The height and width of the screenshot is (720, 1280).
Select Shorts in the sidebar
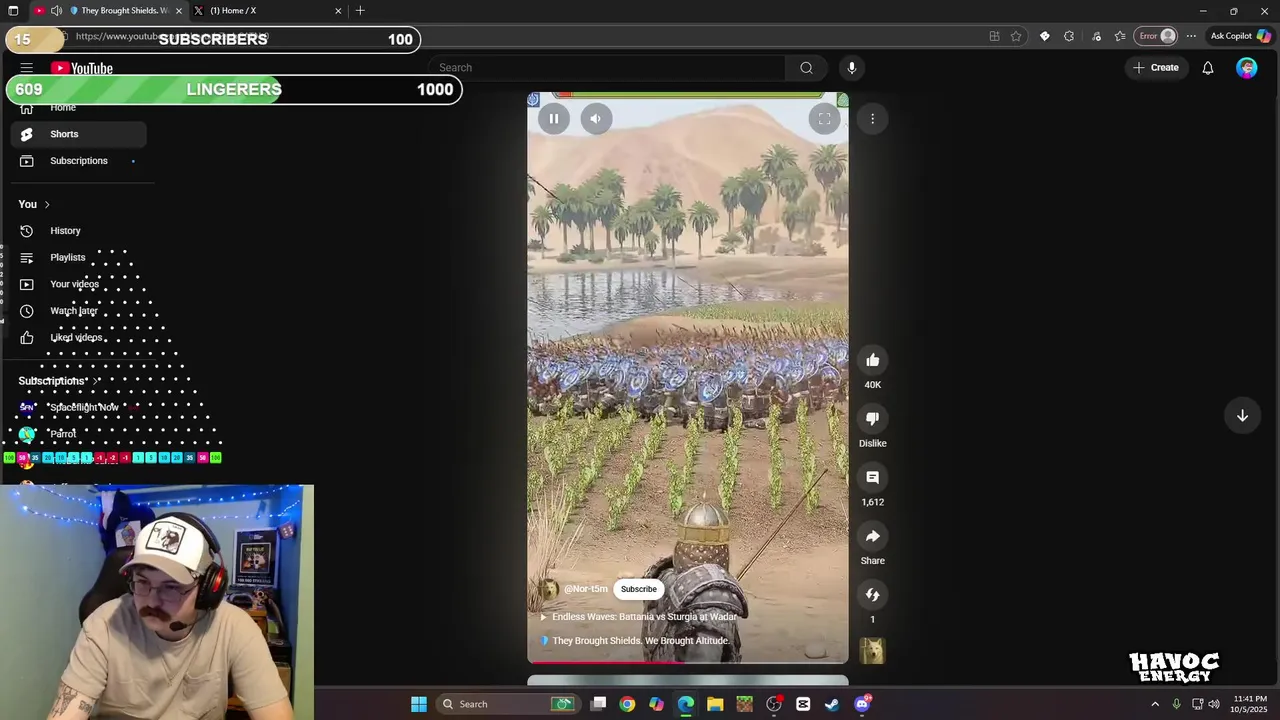point(79,134)
